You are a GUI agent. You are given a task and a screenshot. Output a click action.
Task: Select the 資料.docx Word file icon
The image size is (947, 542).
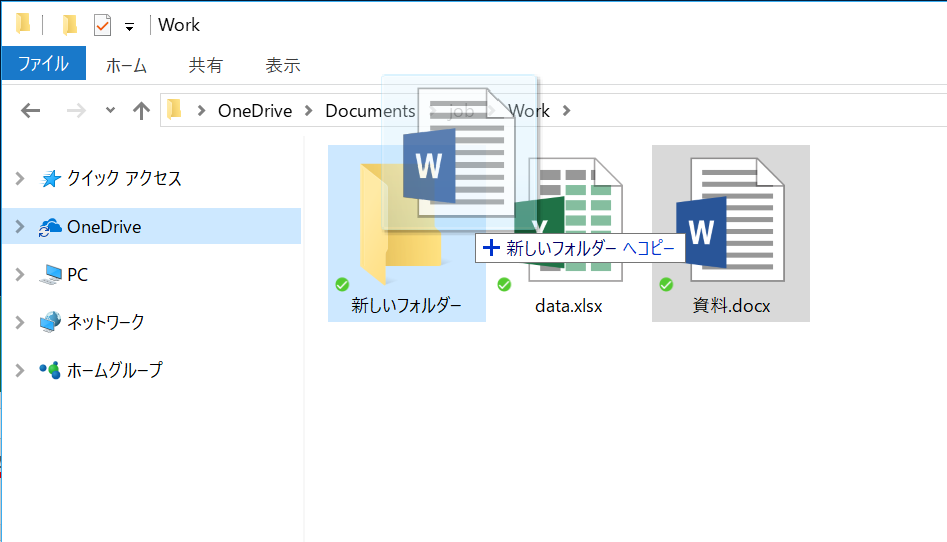[730, 220]
